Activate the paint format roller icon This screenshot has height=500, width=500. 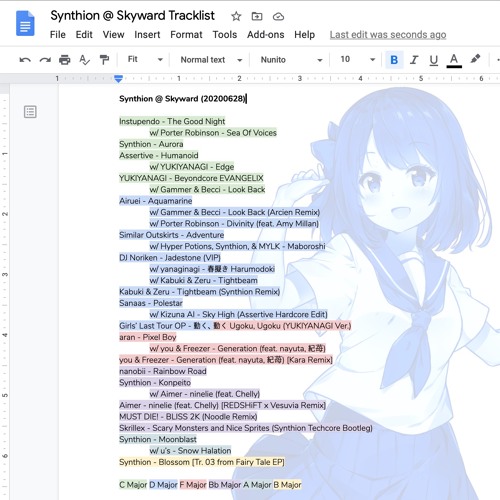click(x=104, y=60)
